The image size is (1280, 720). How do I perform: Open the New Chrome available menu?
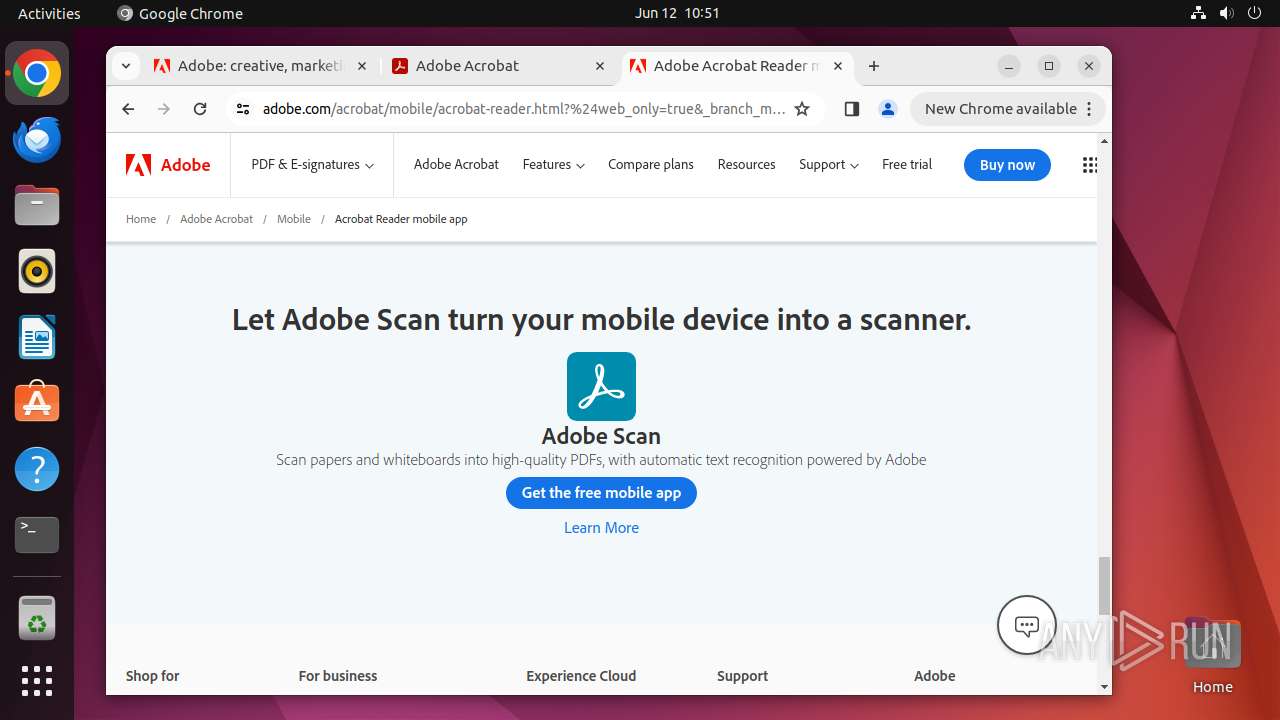tap(1007, 109)
